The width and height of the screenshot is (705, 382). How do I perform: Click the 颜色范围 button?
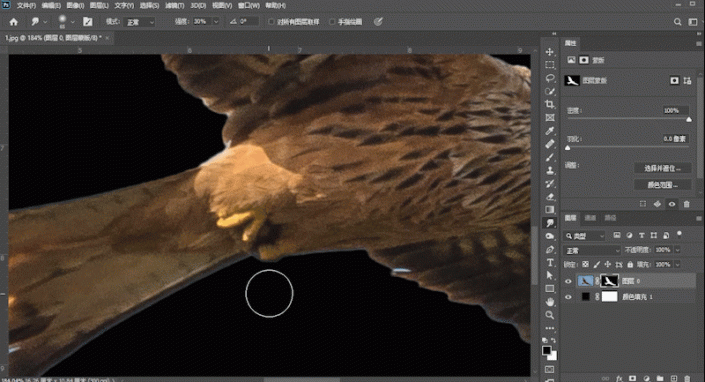[x=662, y=185]
